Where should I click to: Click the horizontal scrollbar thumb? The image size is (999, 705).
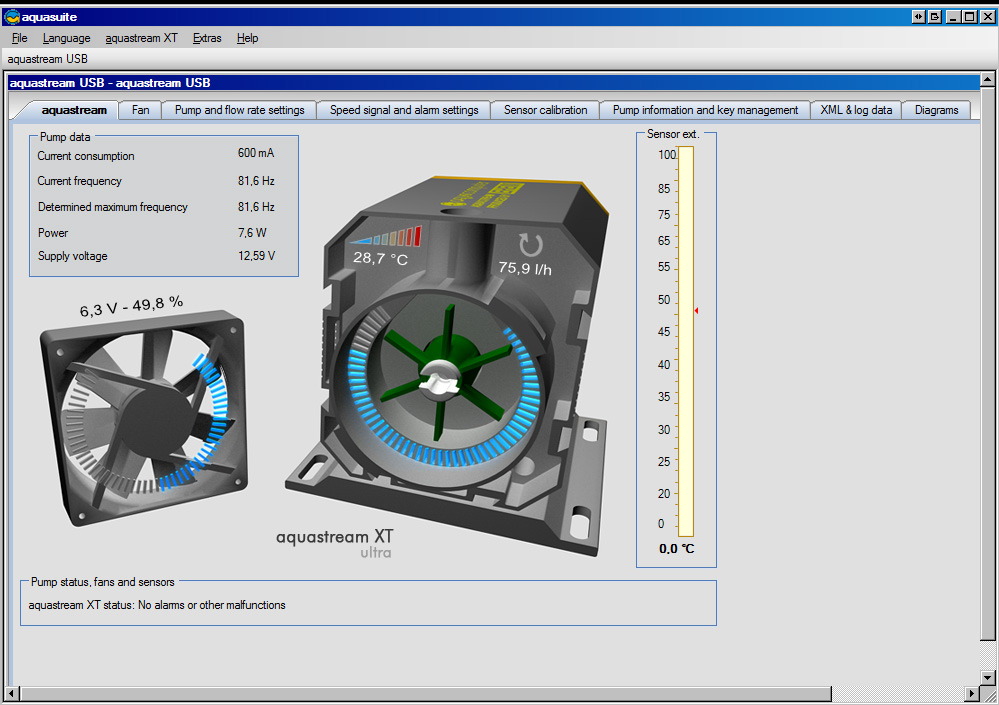coord(425,694)
